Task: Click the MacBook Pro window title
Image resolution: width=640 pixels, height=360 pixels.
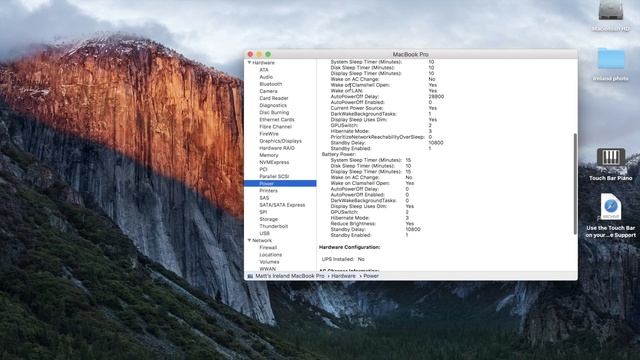Action: coord(411,54)
